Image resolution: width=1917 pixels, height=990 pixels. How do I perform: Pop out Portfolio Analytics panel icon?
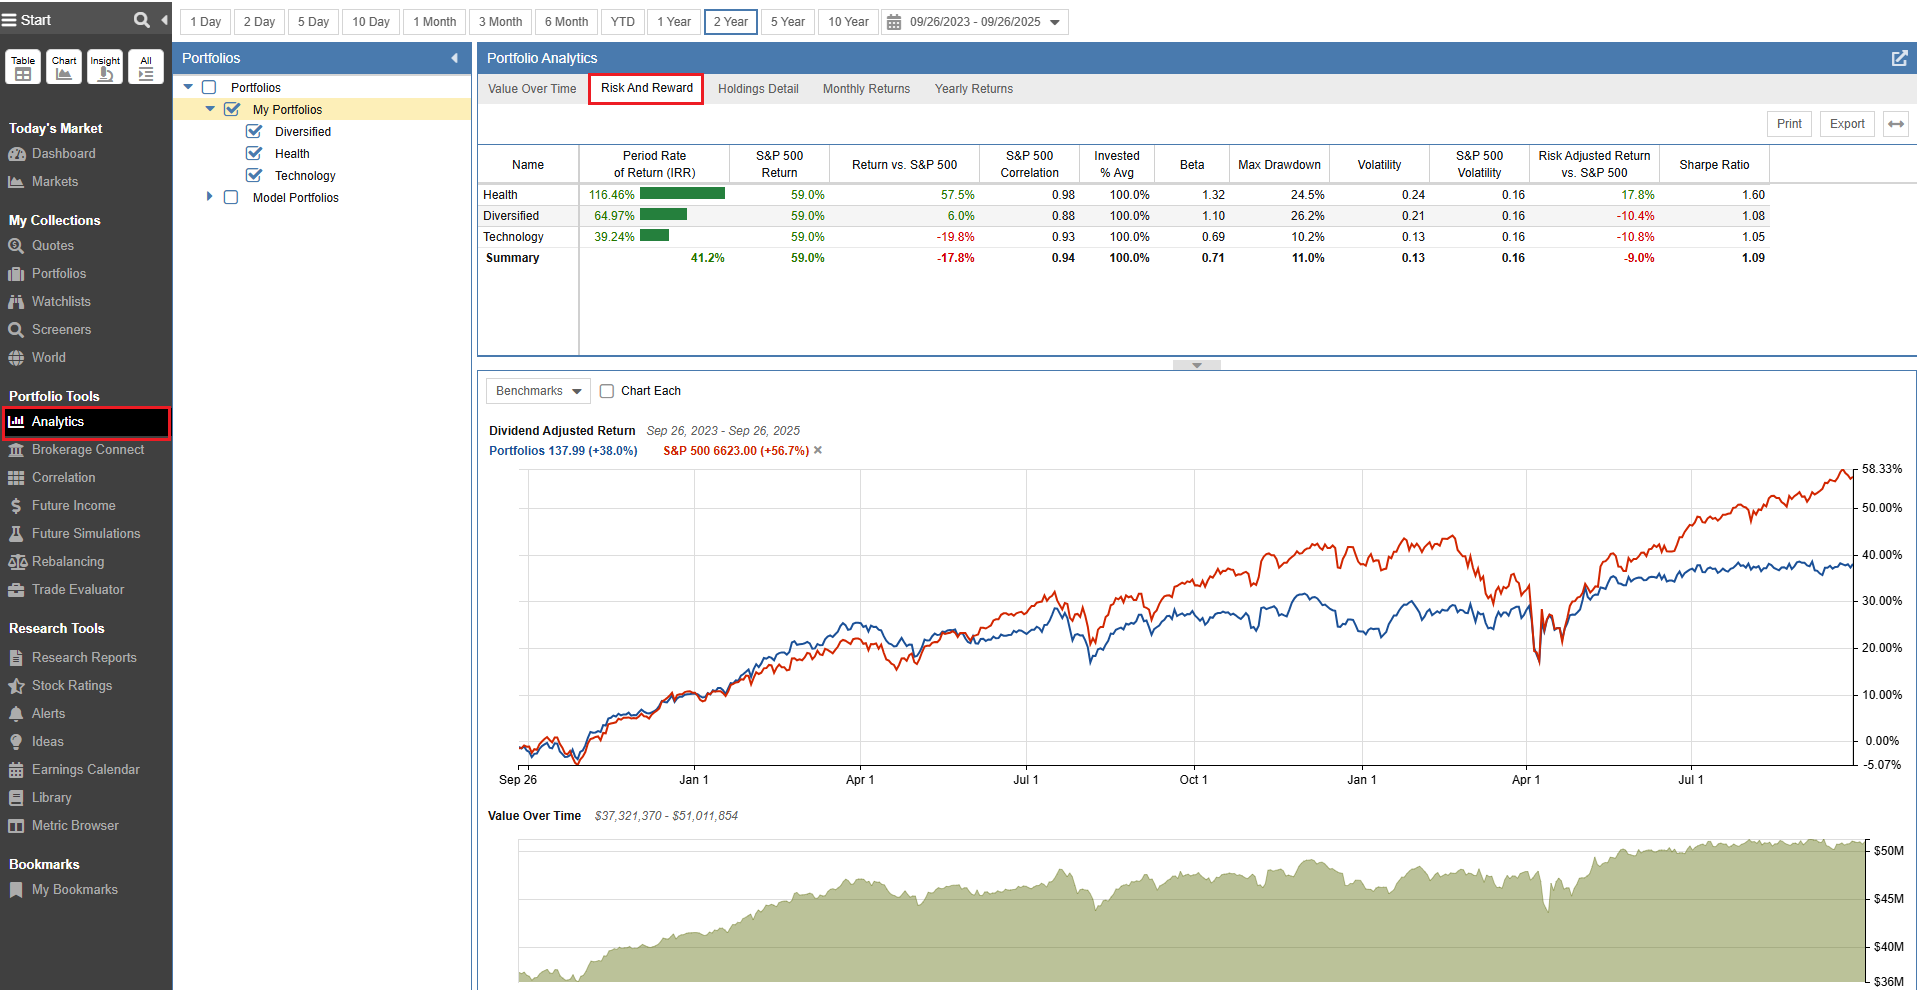1899,58
